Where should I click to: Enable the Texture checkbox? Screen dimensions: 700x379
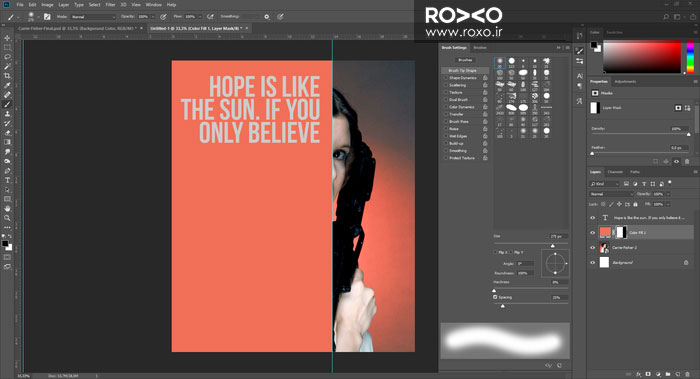tap(446, 92)
